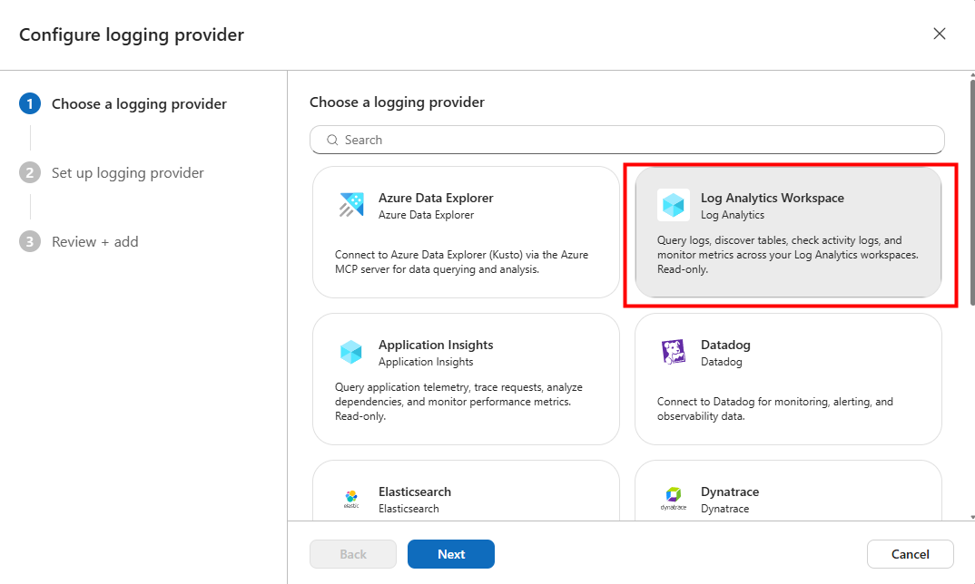Click the Elasticsearch logo icon
Screen dimensions: 975x584
coord(351,499)
